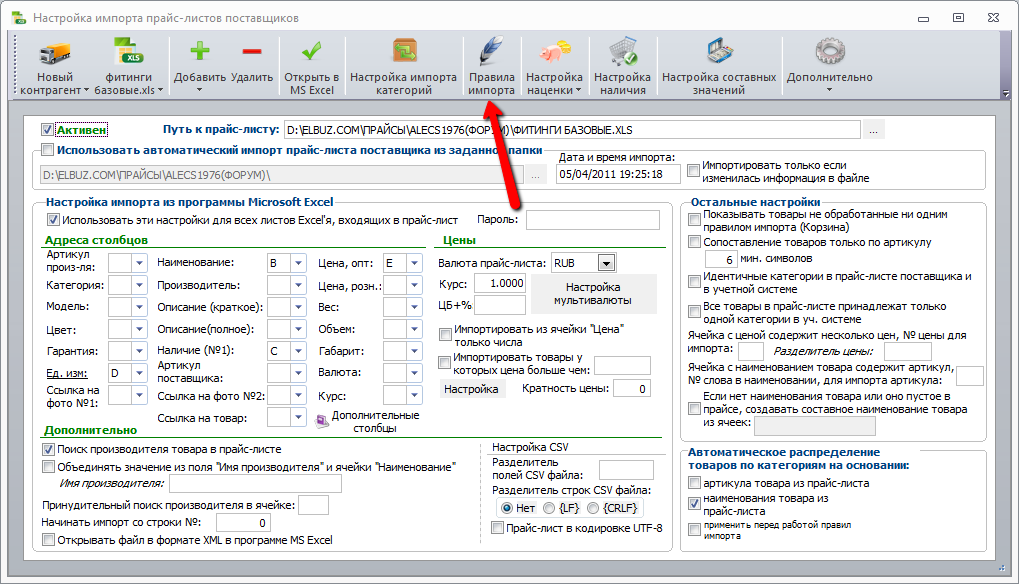Expand the Добавить dropdown arrow
Screen dimensions: 1019x584
pos(200,90)
